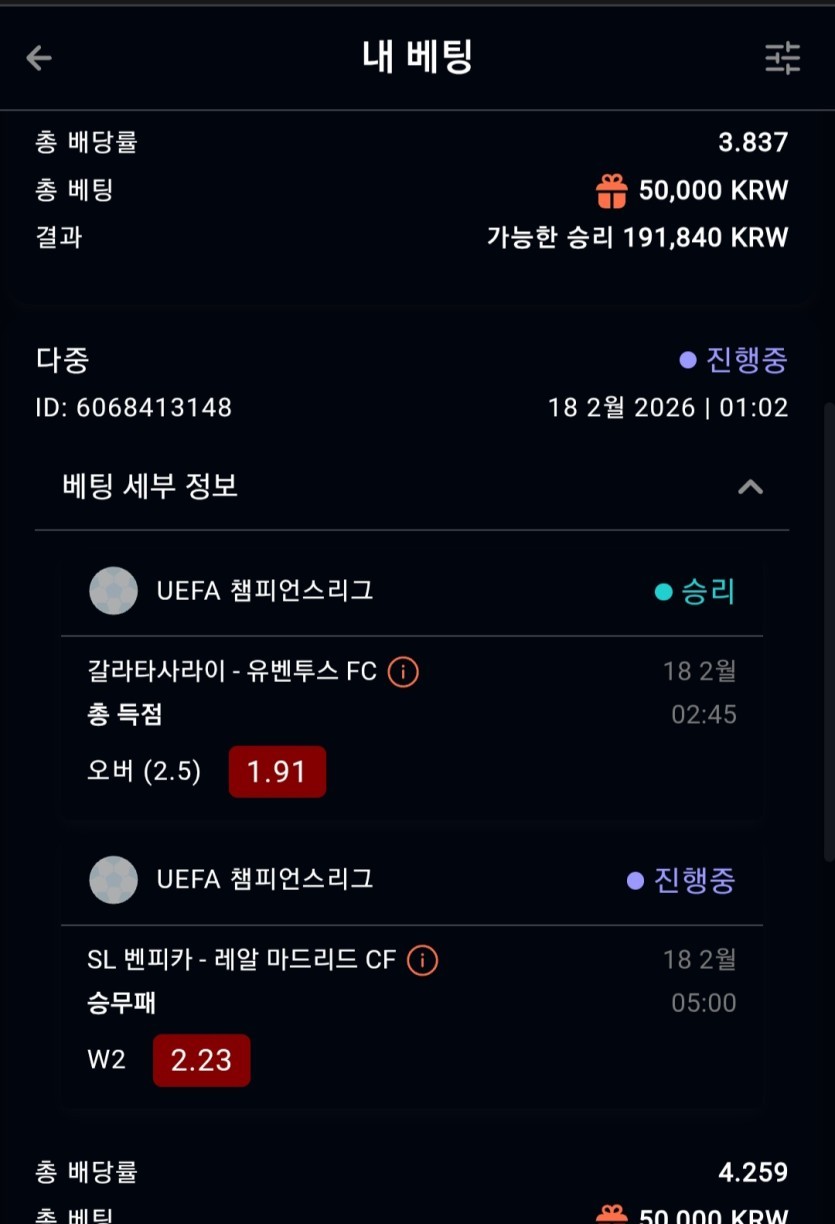This screenshot has height=1224, width=835.
Task: Tap soccer ball icon of the first UEFA bet
Action: (x=113, y=591)
